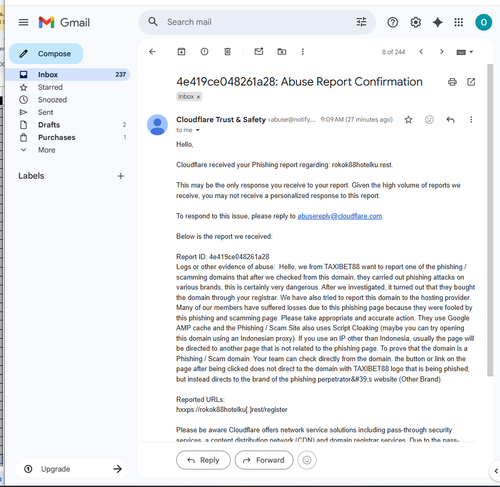The width and height of the screenshot is (500, 487).
Task: Show search options filter icon
Action: click(x=361, y=22)
